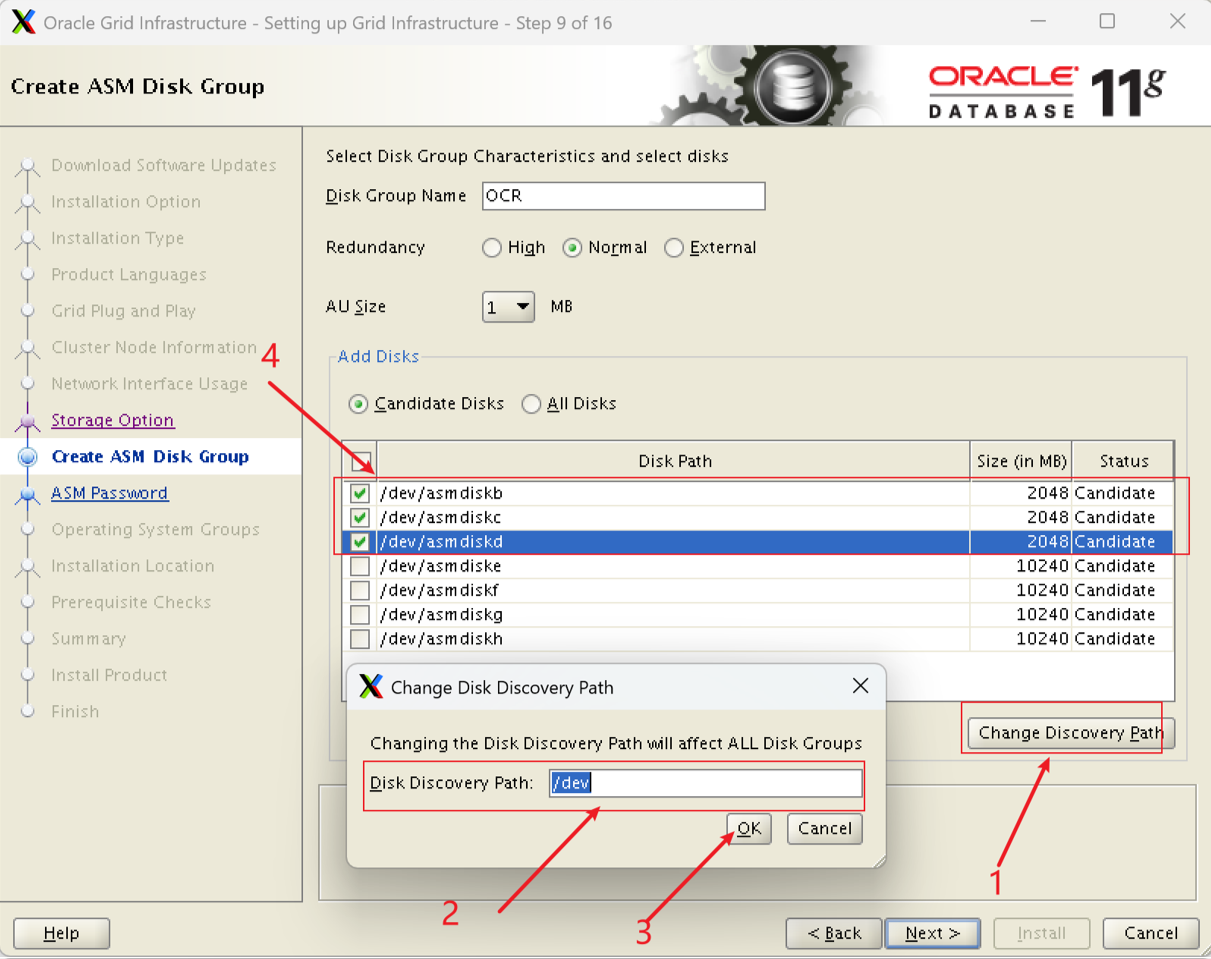Viewport: 1211px width, 959px height.
Task: Select Create ASM Disk Group step
Action: pos(150,457)
